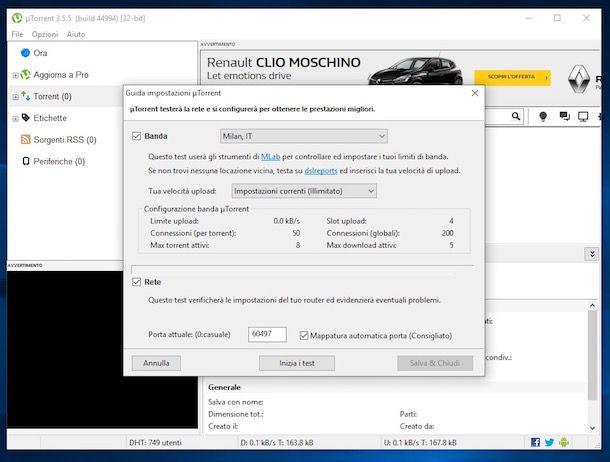This screenshot has height=462, width=610.
Task: Click Connessioni (per torrent) value 50
Action: (296, 233)
